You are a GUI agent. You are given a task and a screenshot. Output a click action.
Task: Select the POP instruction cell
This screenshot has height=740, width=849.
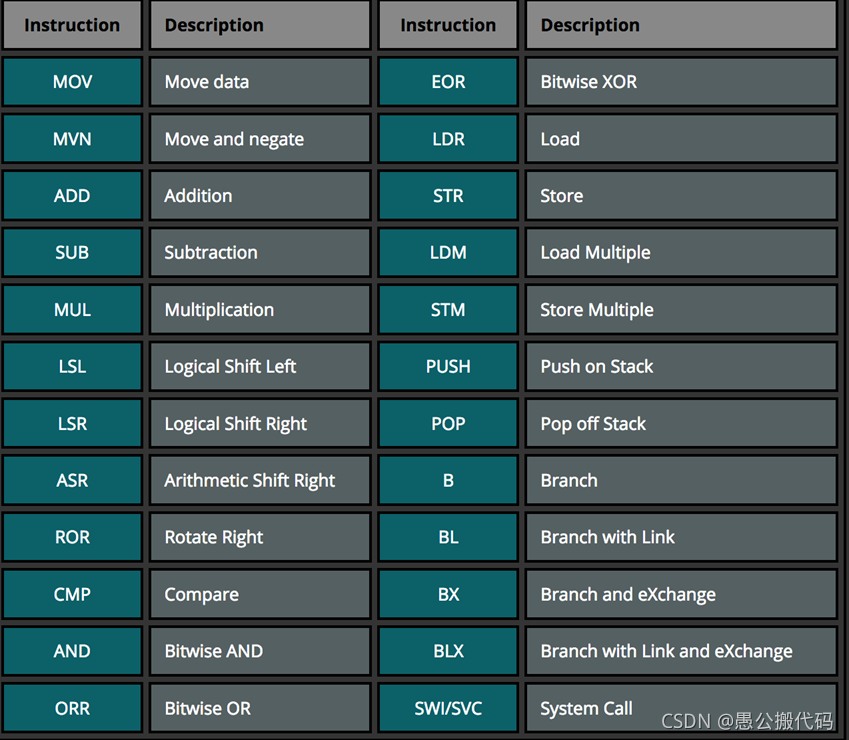tap(448, 424)
